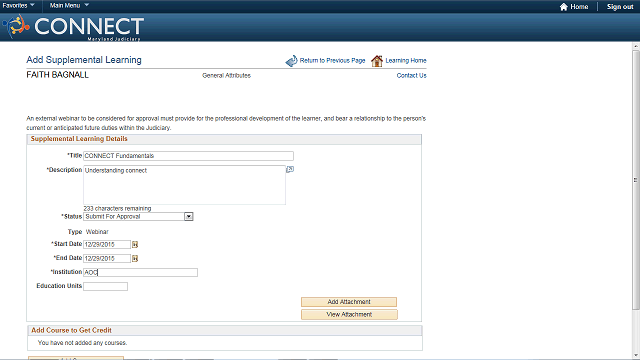
Task: Click the Return to Previous Page link
Action: 332,60
